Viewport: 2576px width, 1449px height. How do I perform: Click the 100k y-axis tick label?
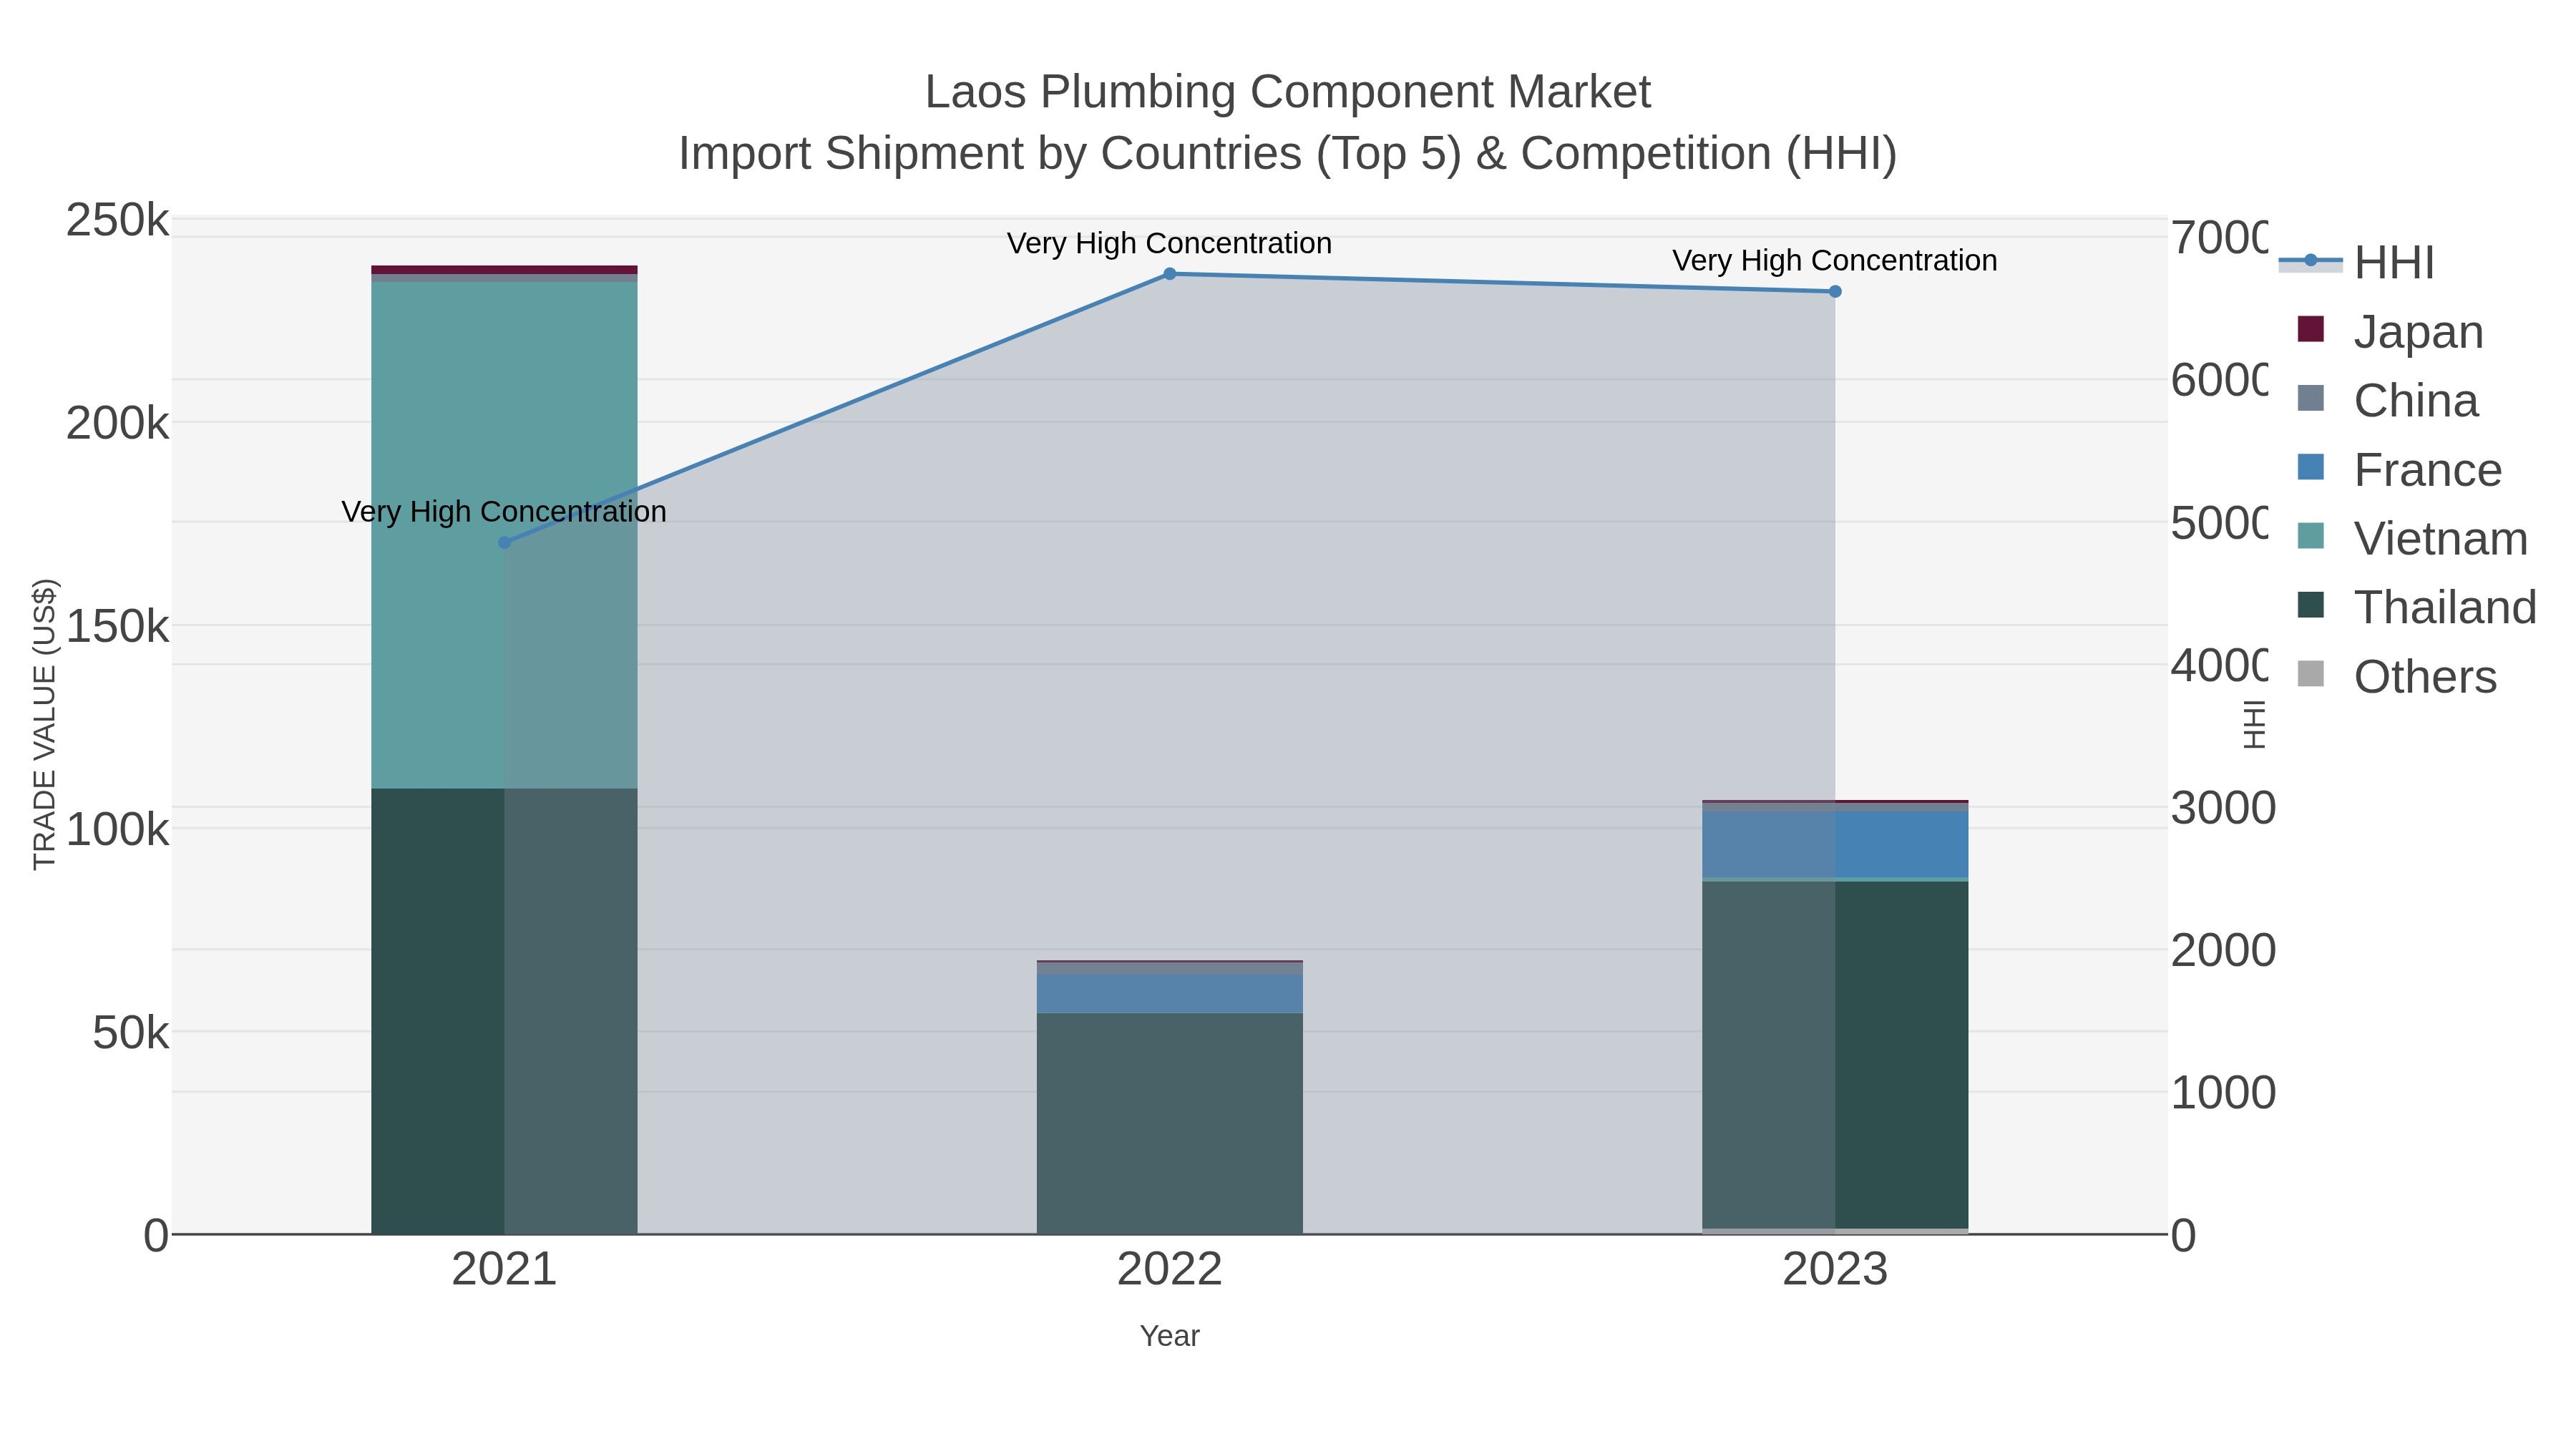[x=117, y=830]
